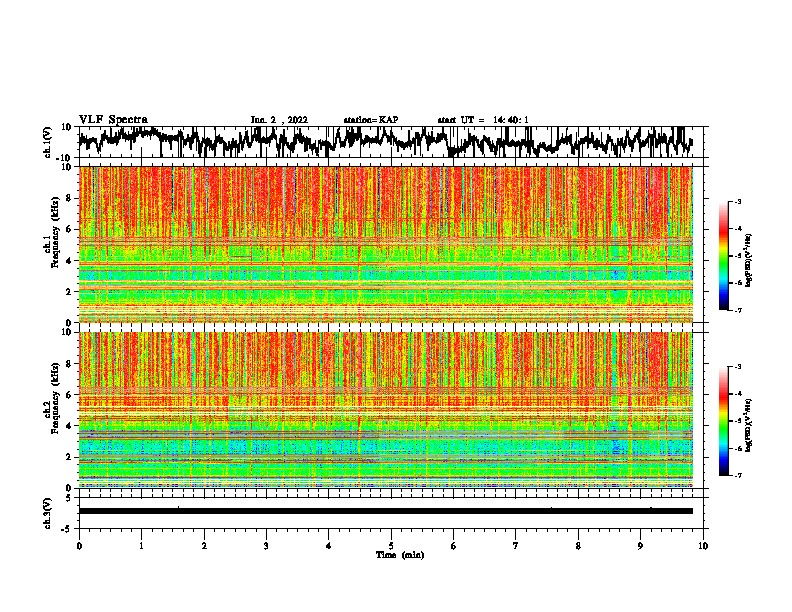Click the ch.3 black voltage trace
This screenshot has width=792, height=612.
[x=386, y=511]
